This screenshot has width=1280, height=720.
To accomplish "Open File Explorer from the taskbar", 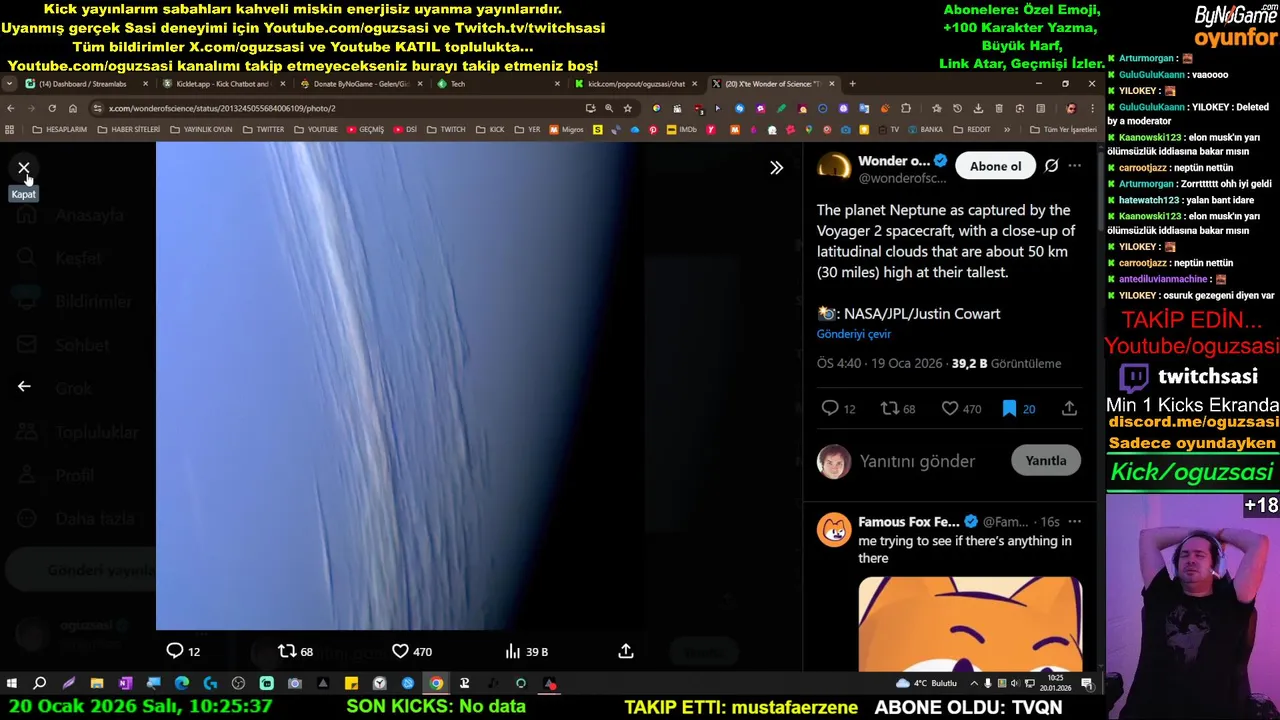I will [x=97, y=684].
